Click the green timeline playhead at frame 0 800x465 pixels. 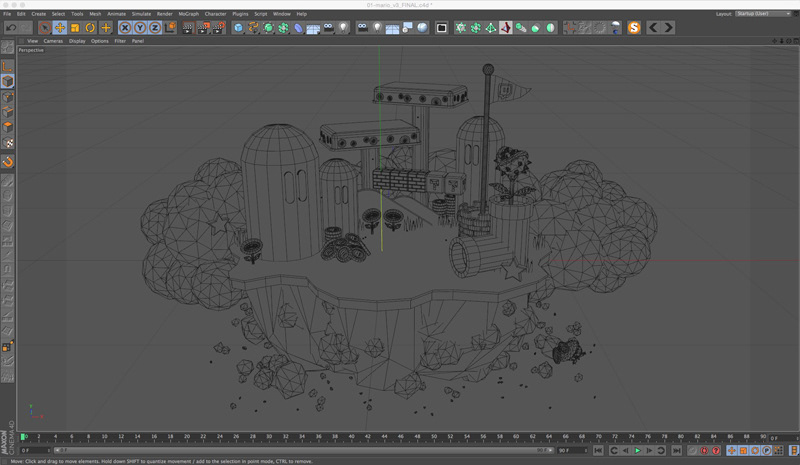pos(22,437)
